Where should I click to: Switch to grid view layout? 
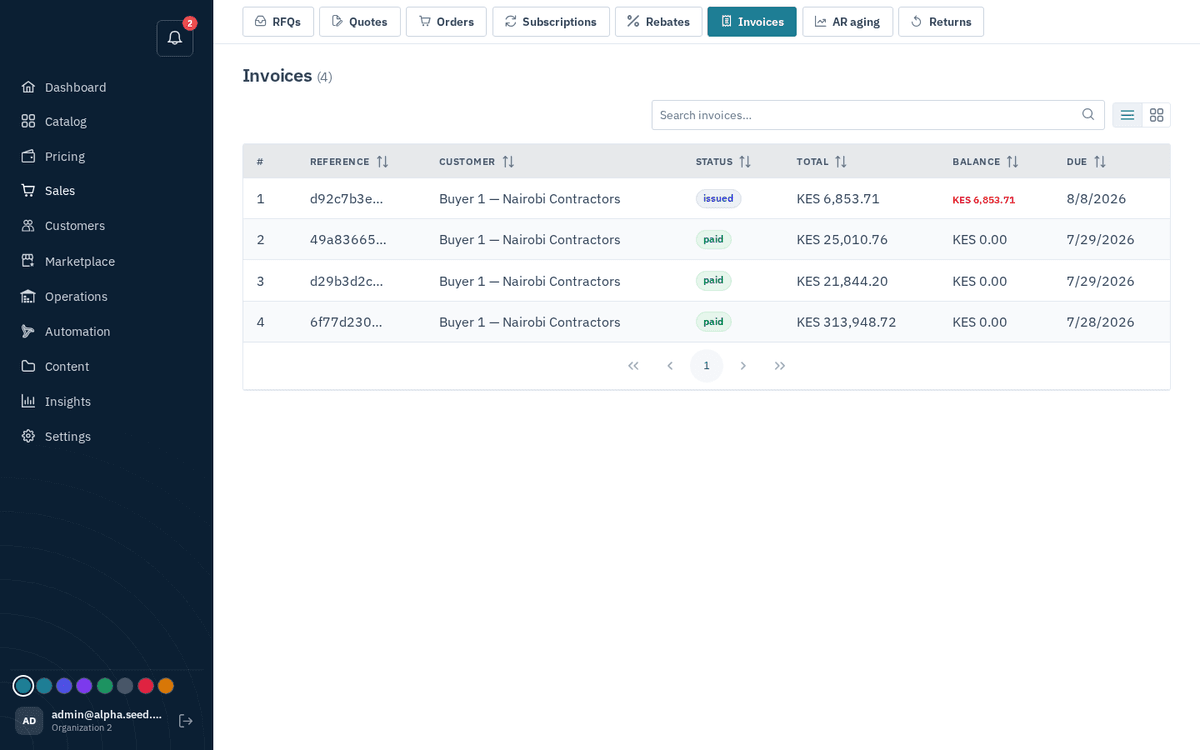point(1156,115)
